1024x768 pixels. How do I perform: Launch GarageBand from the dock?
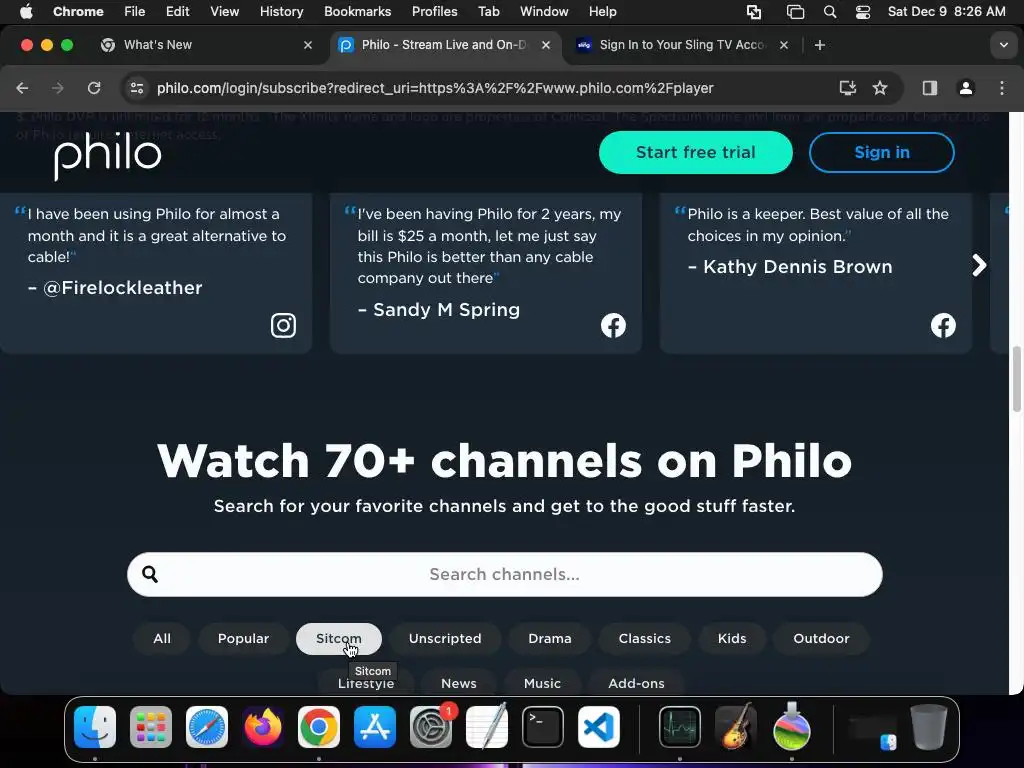(736, 727)
